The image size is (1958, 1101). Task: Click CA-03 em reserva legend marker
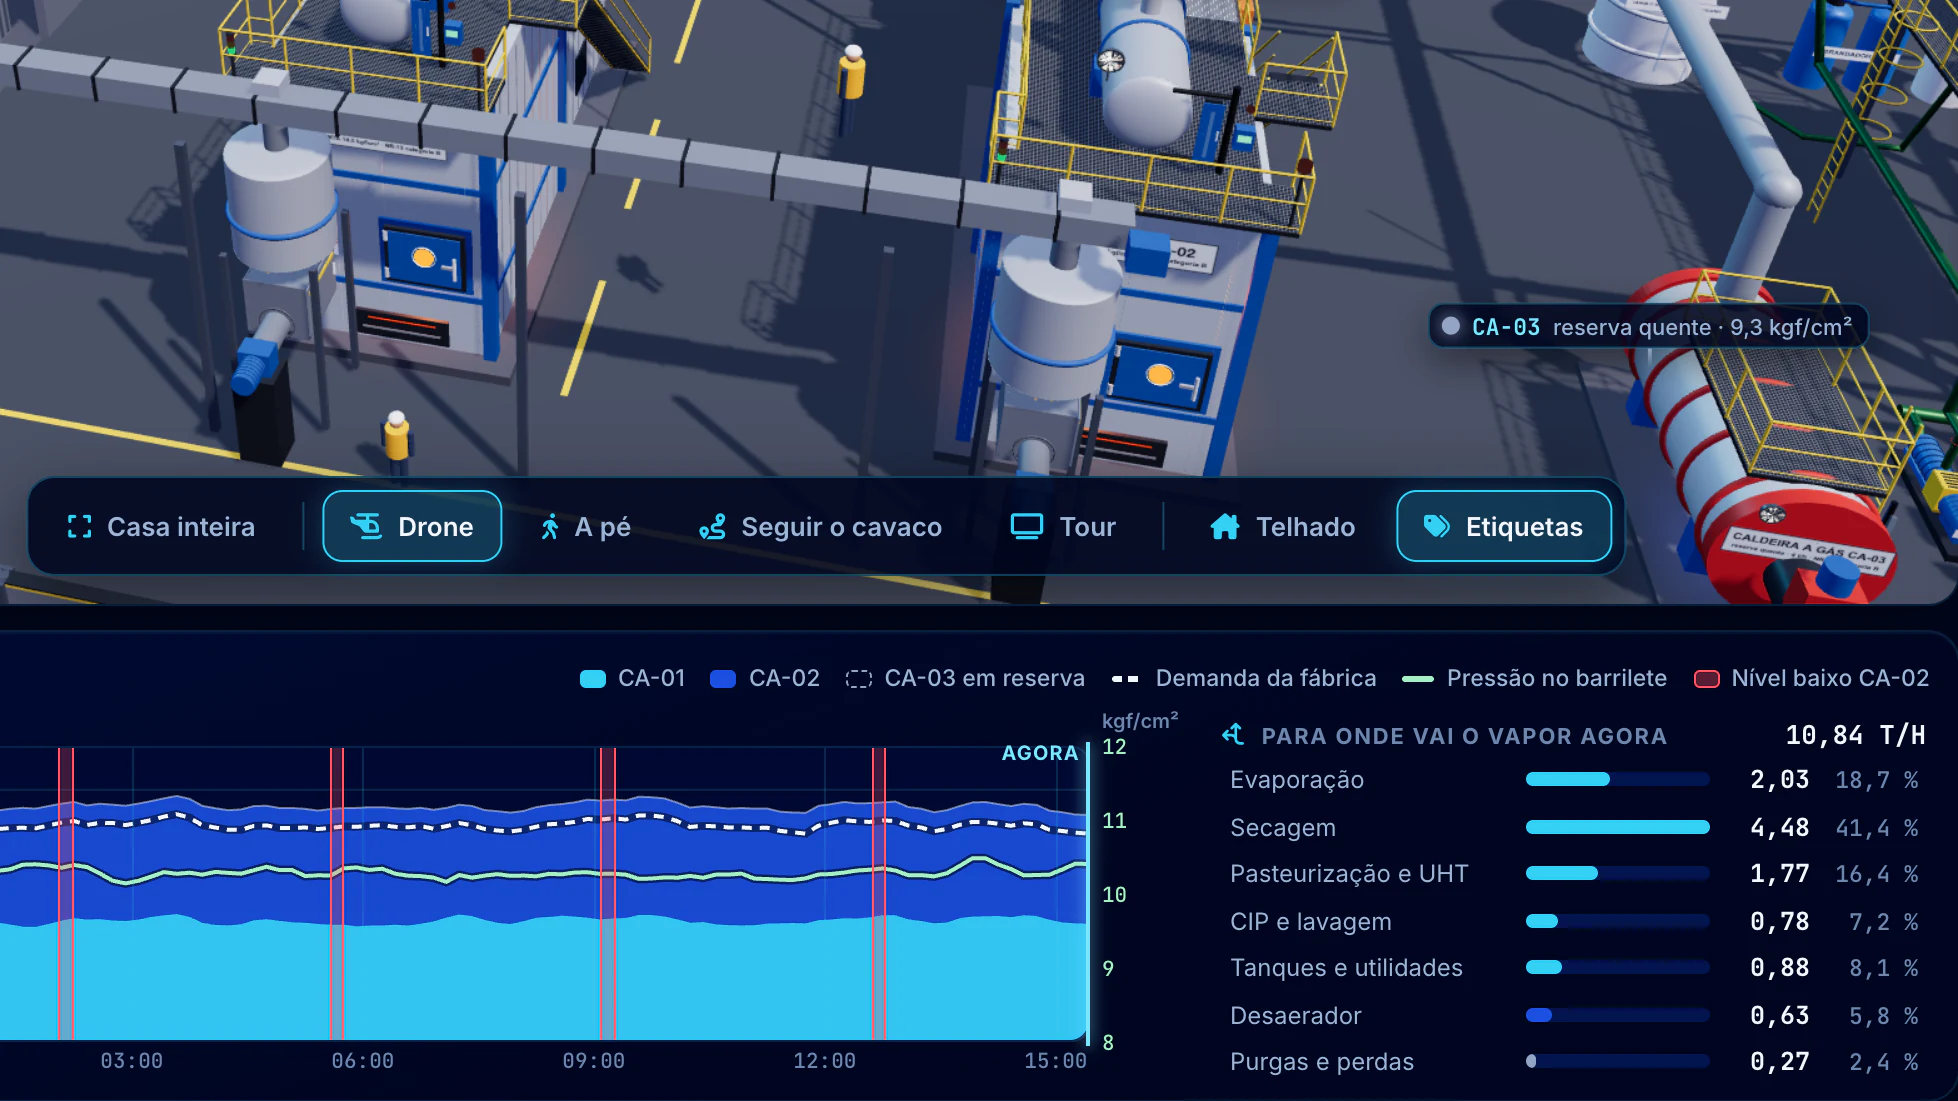tap(859, 679)
